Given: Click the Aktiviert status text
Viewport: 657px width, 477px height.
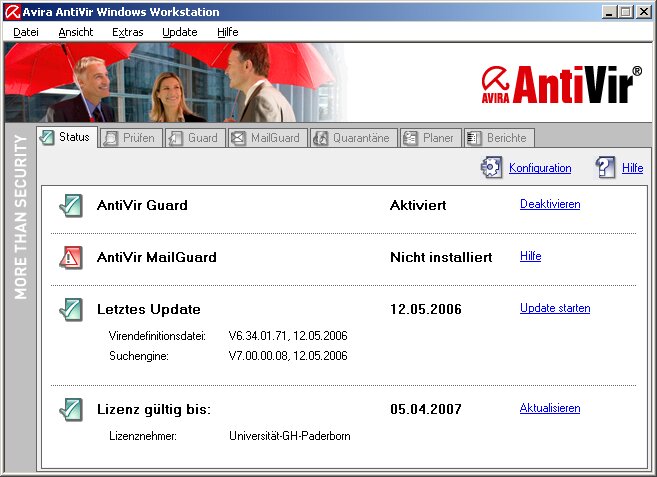Looking at the screenshot, I should click(x=418, y=205).
